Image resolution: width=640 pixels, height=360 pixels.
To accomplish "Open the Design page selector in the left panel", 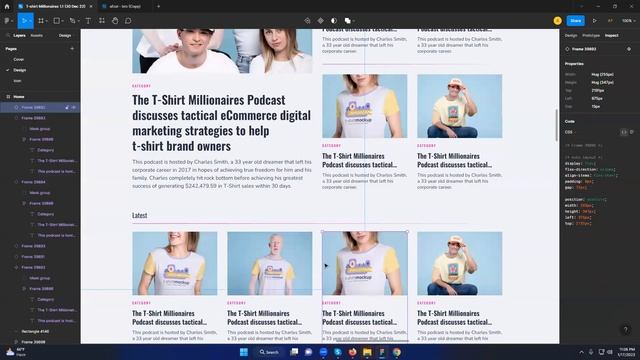I will (x=65, y=36).
